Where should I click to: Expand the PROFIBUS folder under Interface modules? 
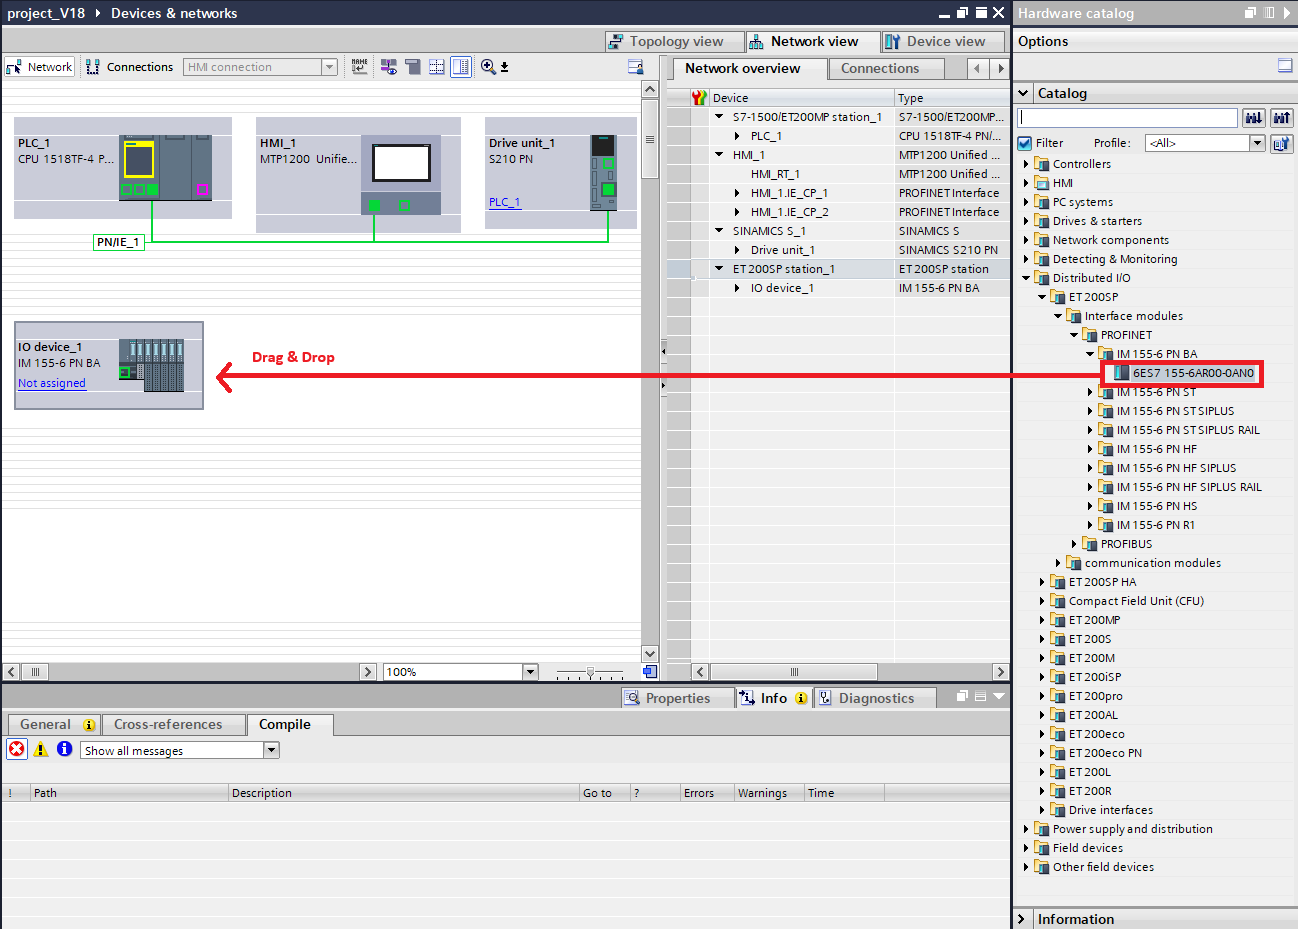pos(1074,544)
